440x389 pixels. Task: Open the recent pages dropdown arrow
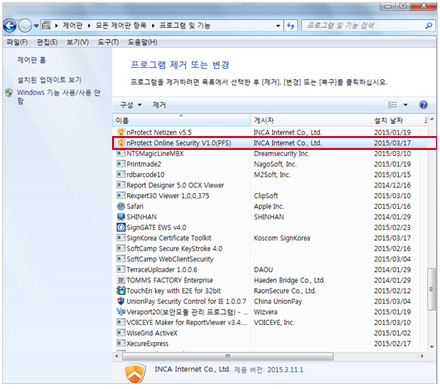tap(36, 26)
